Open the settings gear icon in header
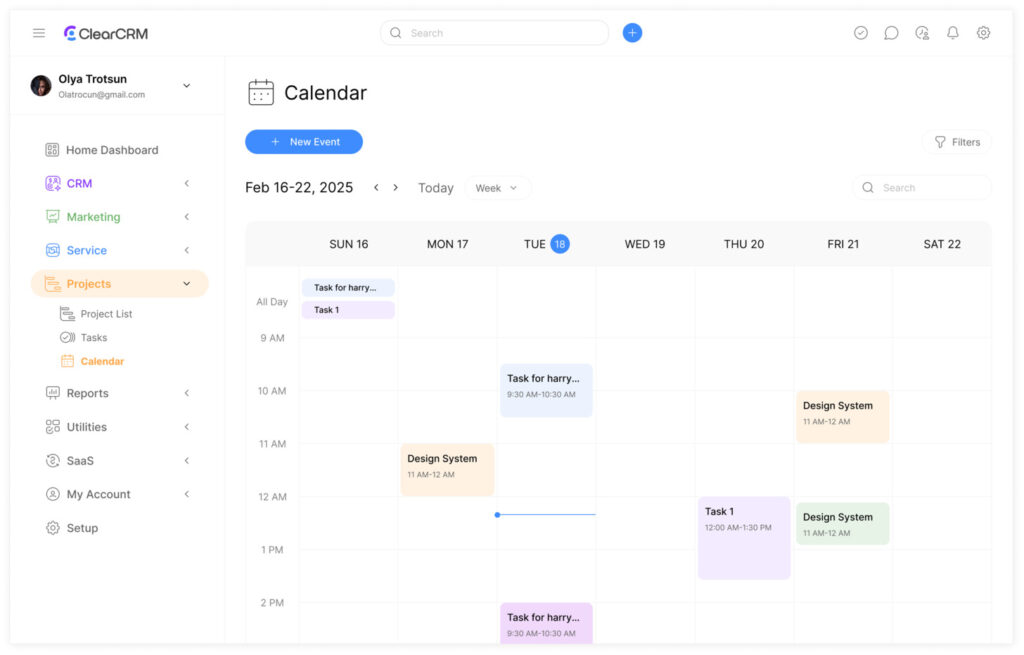The height and width of the screenshot is (655, 1024). coord(983,33)
